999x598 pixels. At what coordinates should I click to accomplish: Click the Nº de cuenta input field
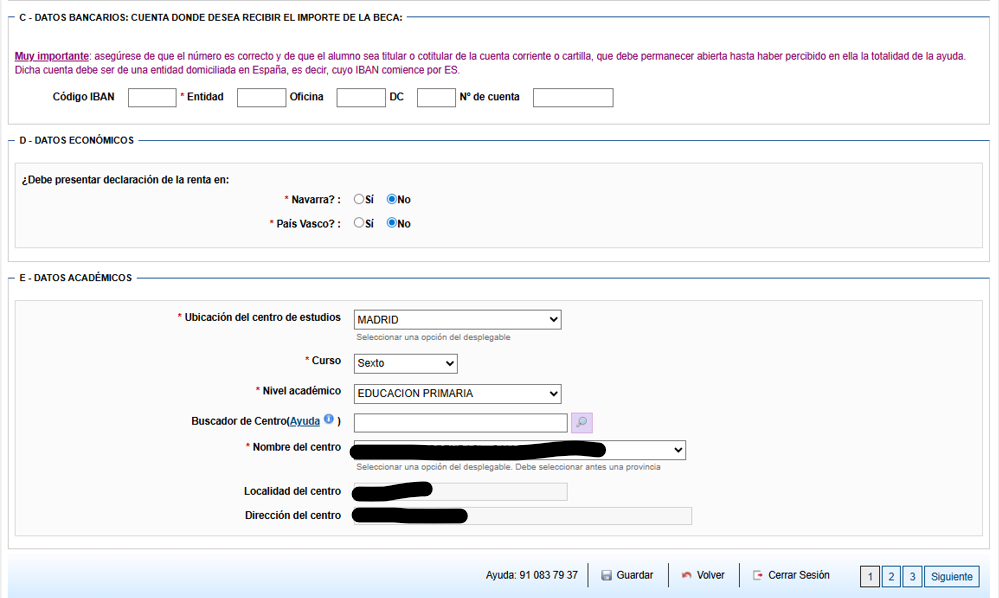[573, 97]
